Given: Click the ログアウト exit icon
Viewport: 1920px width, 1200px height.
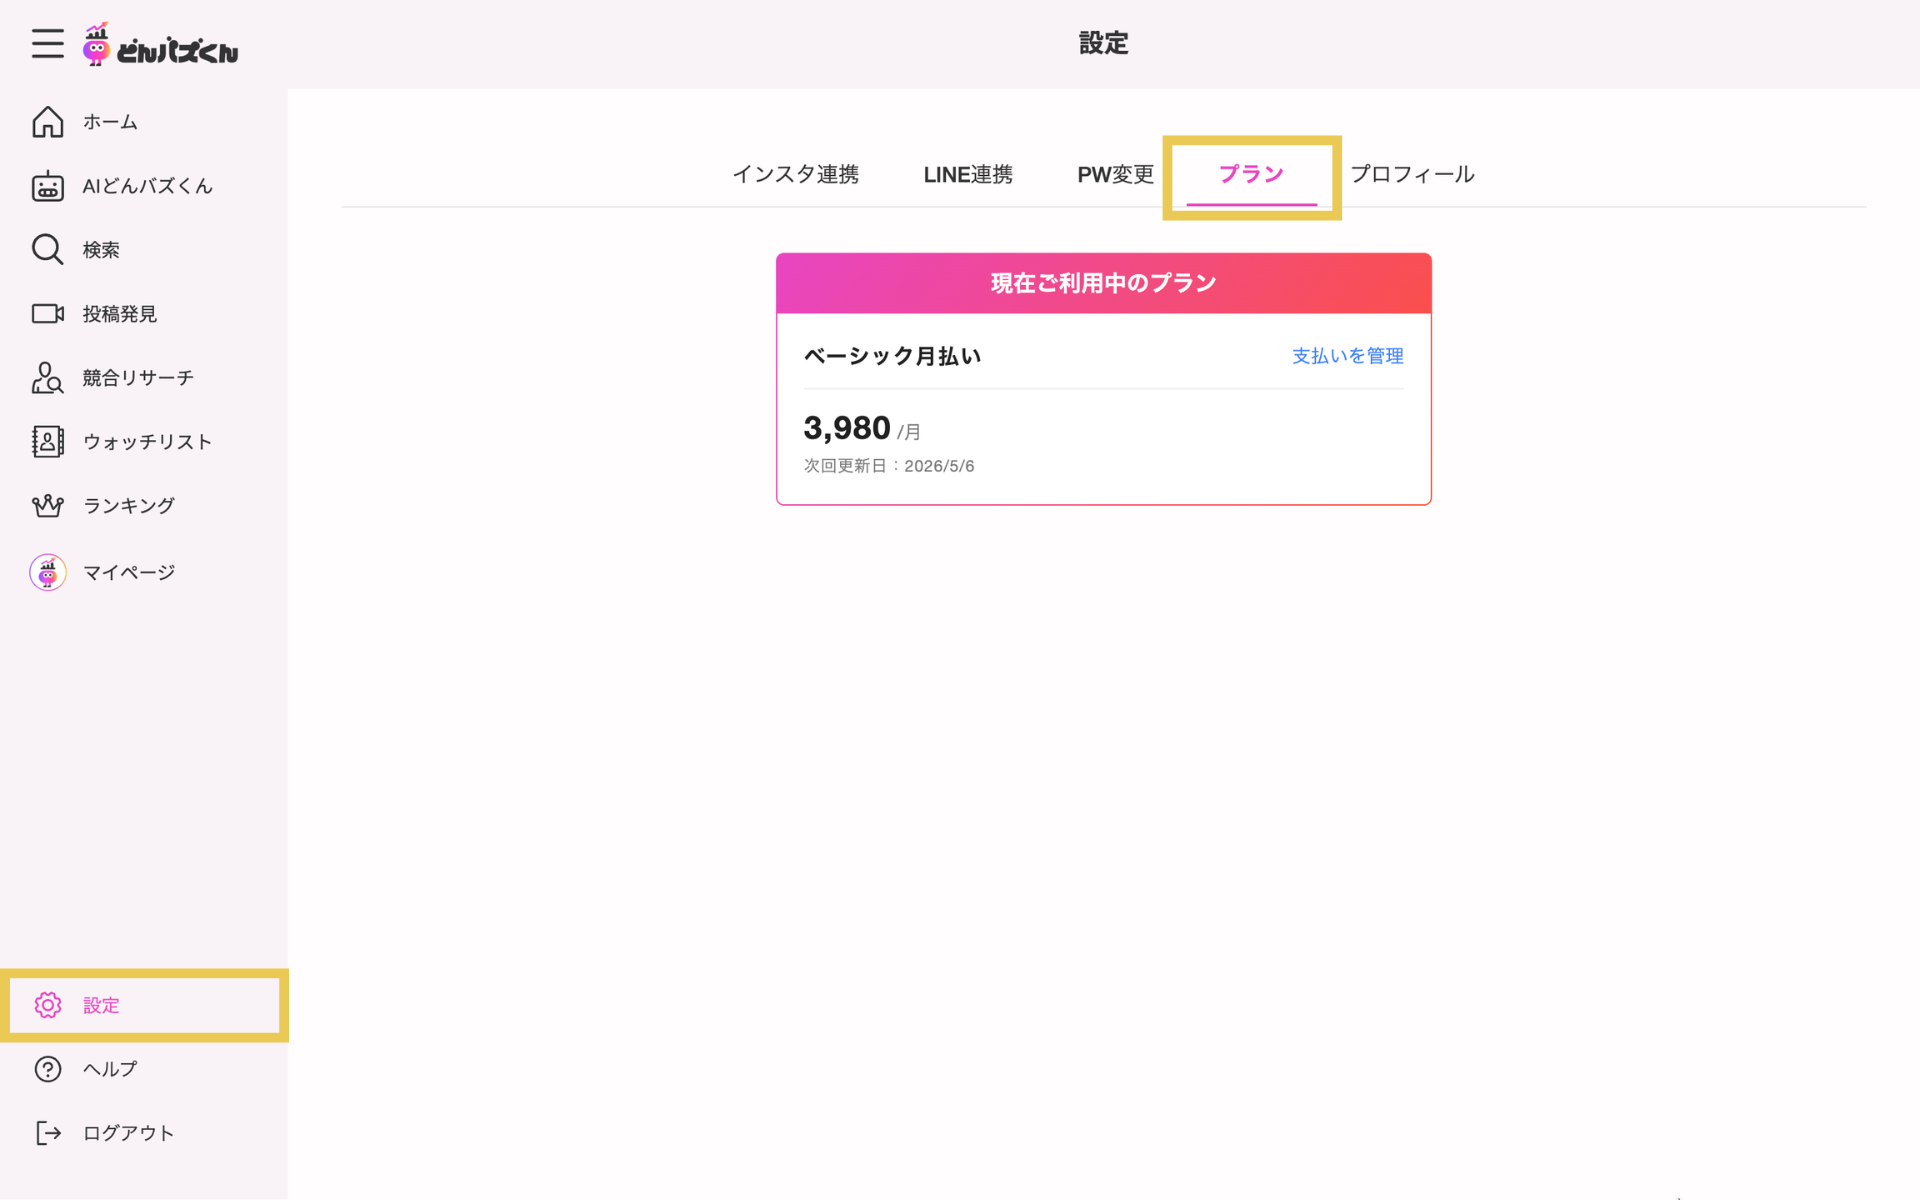Looking at the screenshot, I should point(48,1133).
